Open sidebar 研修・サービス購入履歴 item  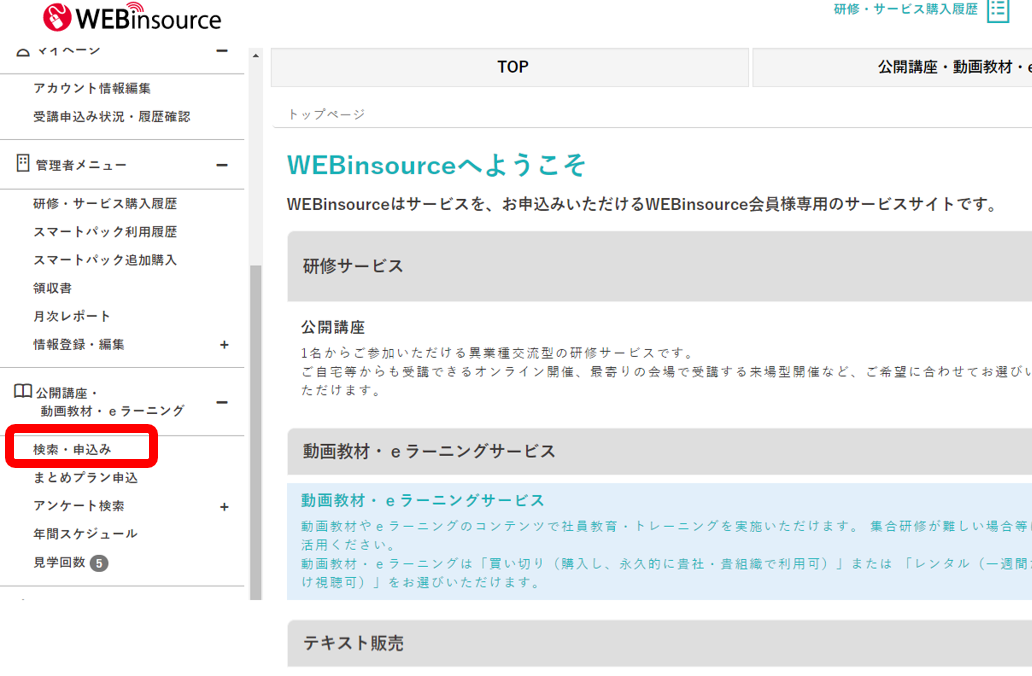pyautogui.click(x=105, y=203)
